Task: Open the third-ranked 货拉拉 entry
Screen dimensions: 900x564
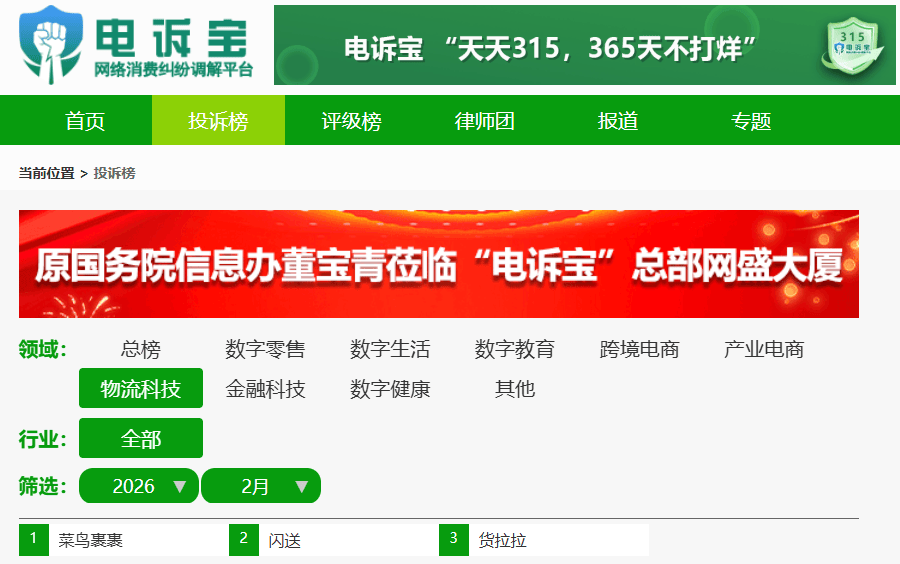Action: pyautogui.click(x=502, y=541)
